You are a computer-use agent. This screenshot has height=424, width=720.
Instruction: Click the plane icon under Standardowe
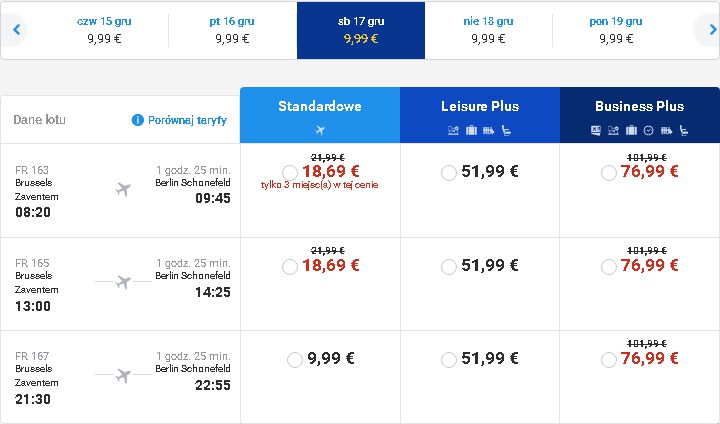(x=320, y=130)
